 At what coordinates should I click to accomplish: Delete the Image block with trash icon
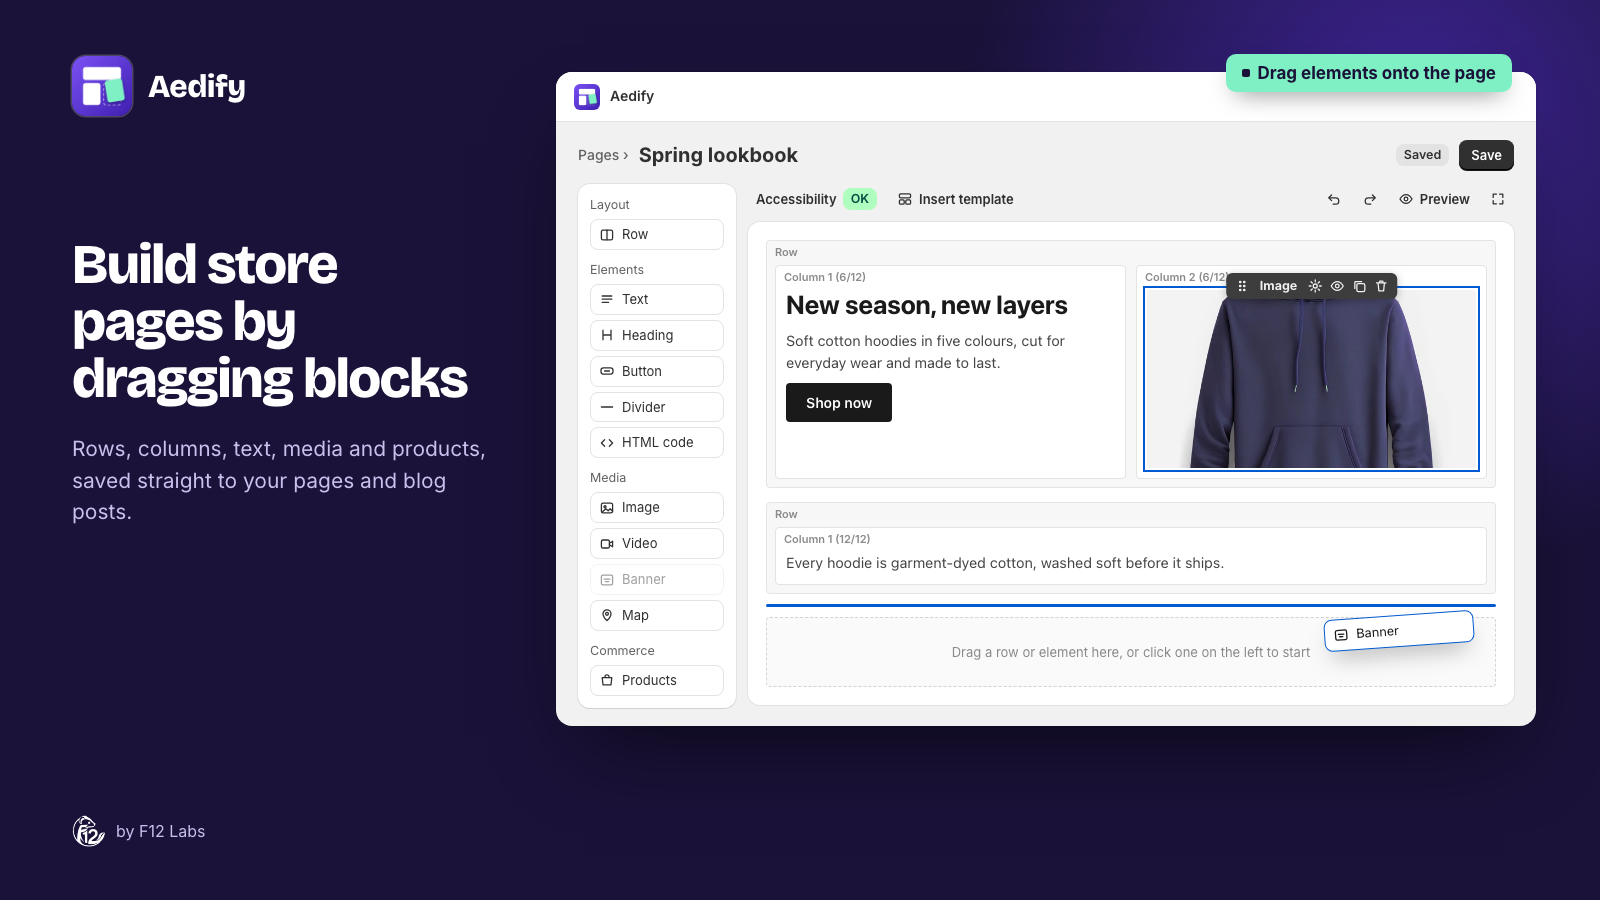coord(1381,286)
